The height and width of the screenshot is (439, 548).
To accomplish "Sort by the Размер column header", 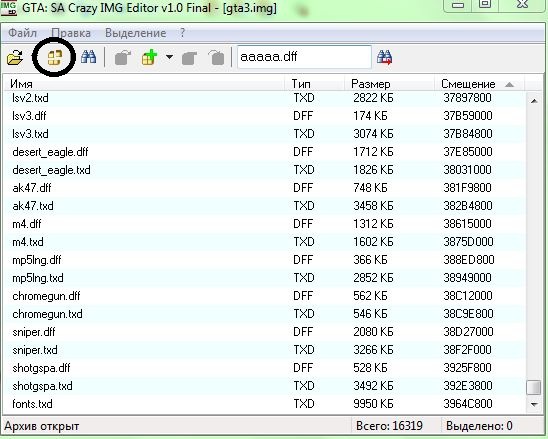I will coord(390,84).
